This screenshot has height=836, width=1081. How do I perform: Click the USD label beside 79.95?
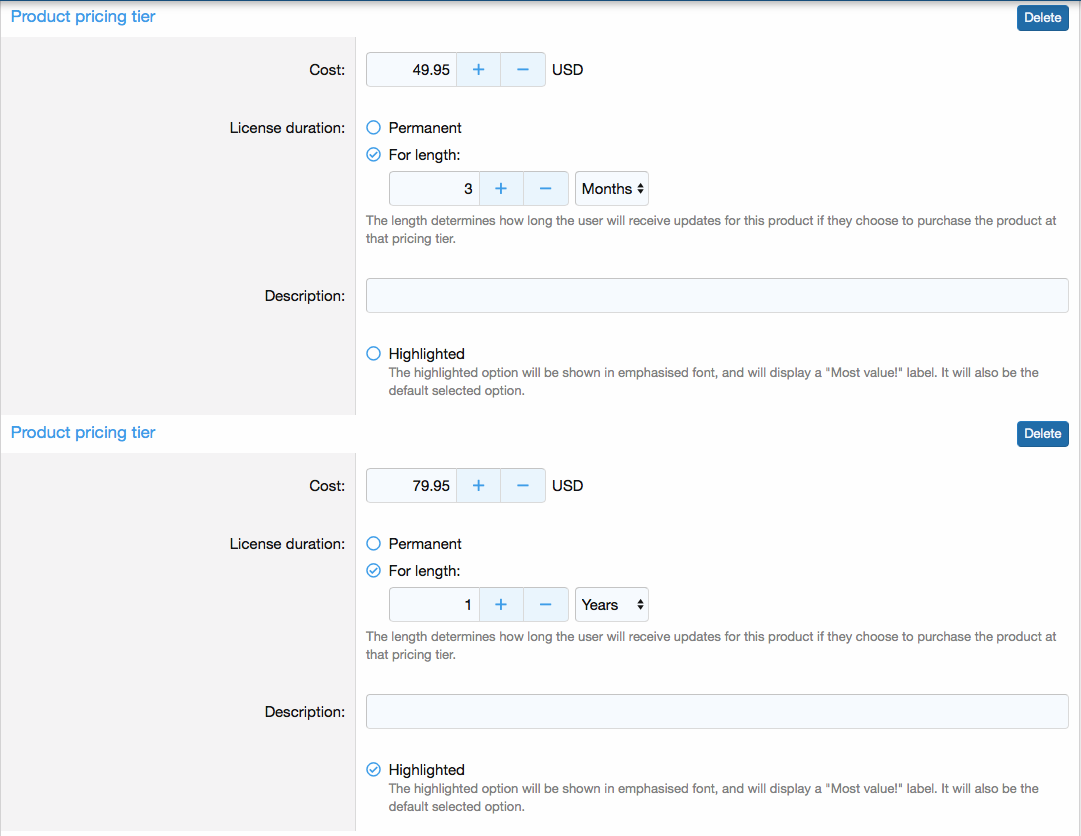567,486
